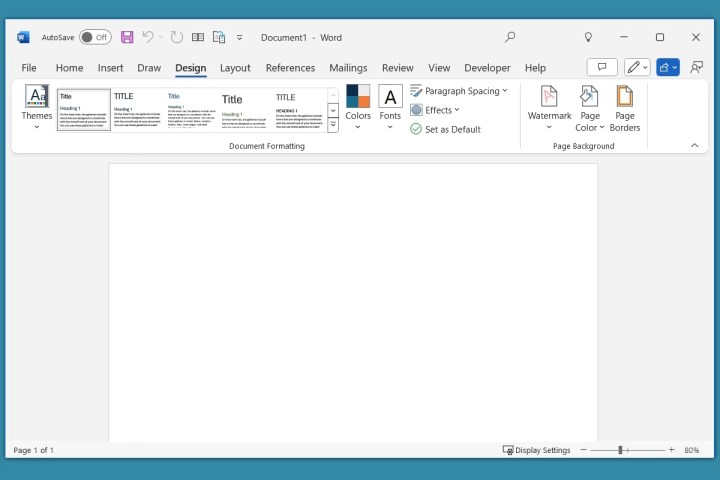Screen dimensions: 720x480
Task: Expand the Paragraph Spacing dropdown
Action: click(x=459, y=91)
